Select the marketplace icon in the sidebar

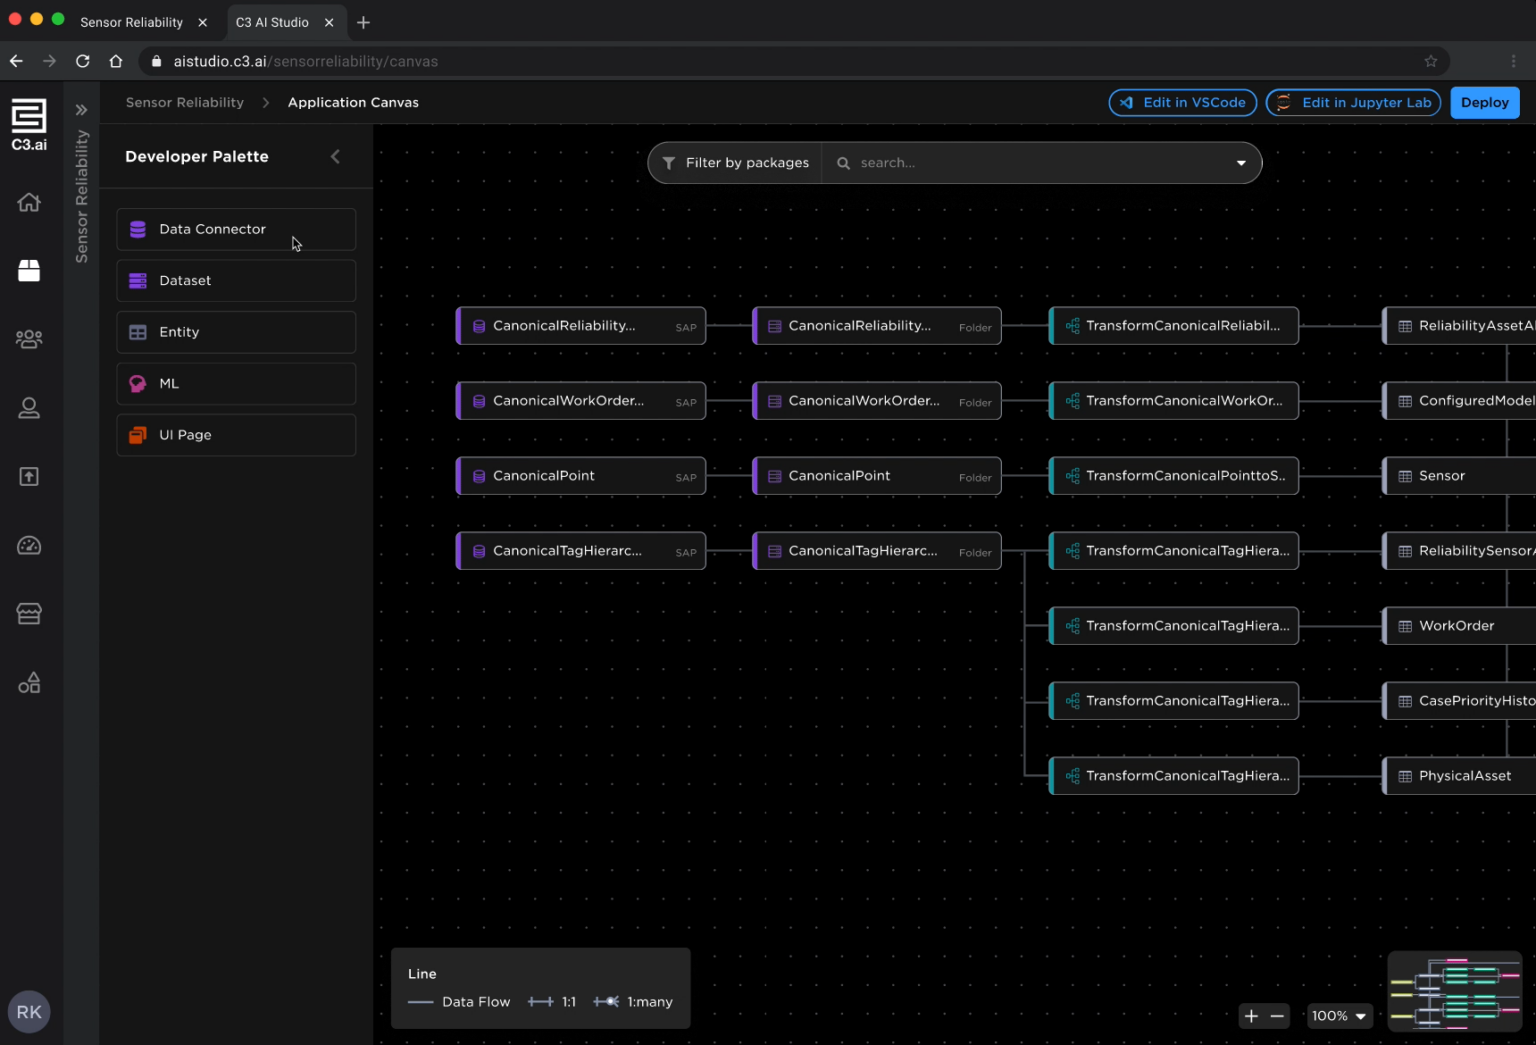point(29,614)
